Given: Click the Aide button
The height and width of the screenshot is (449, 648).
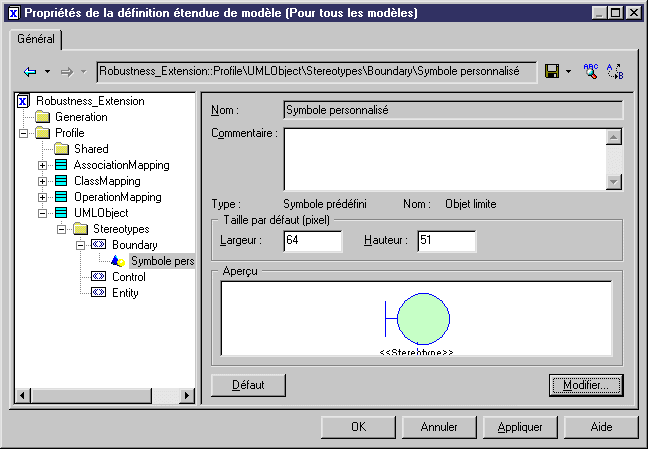Looking at the screenshot, I should (x=601, y=427).
